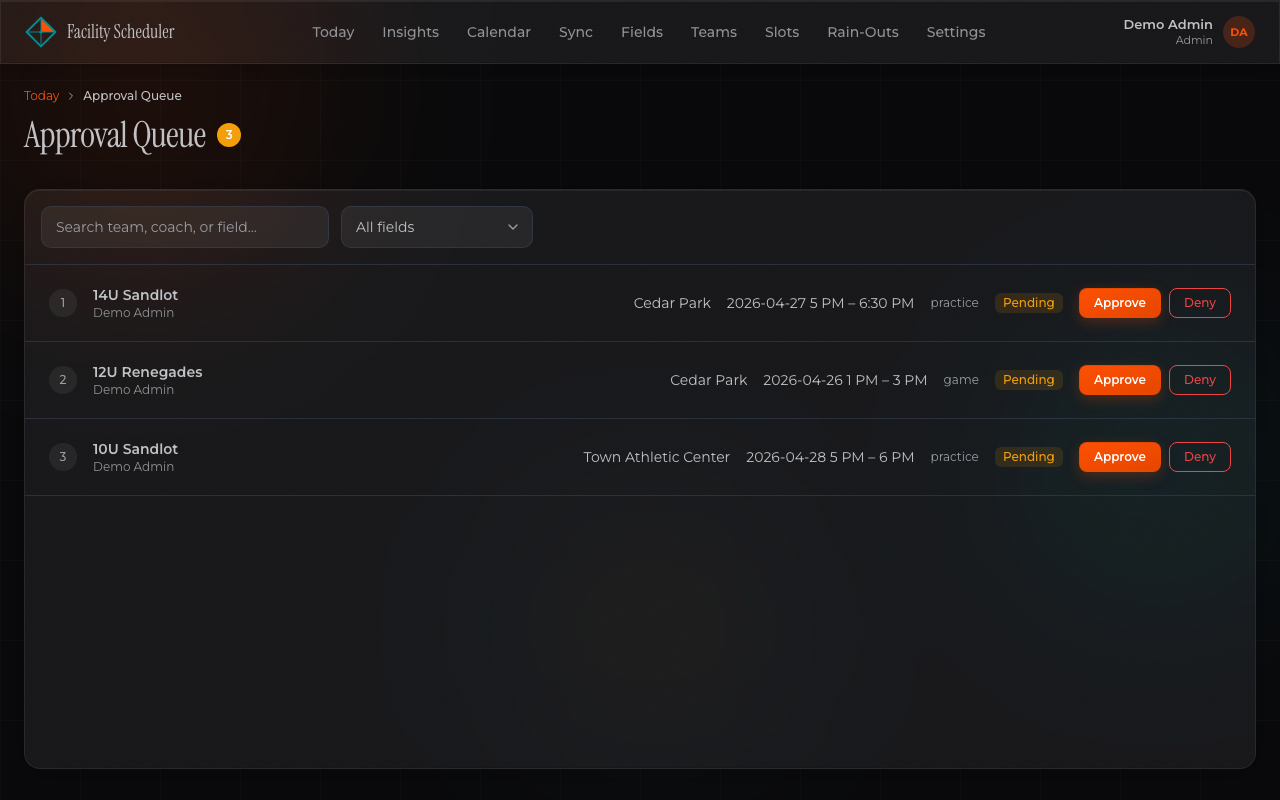
Task: Navigate to Fields
Action: pos(642,32)
